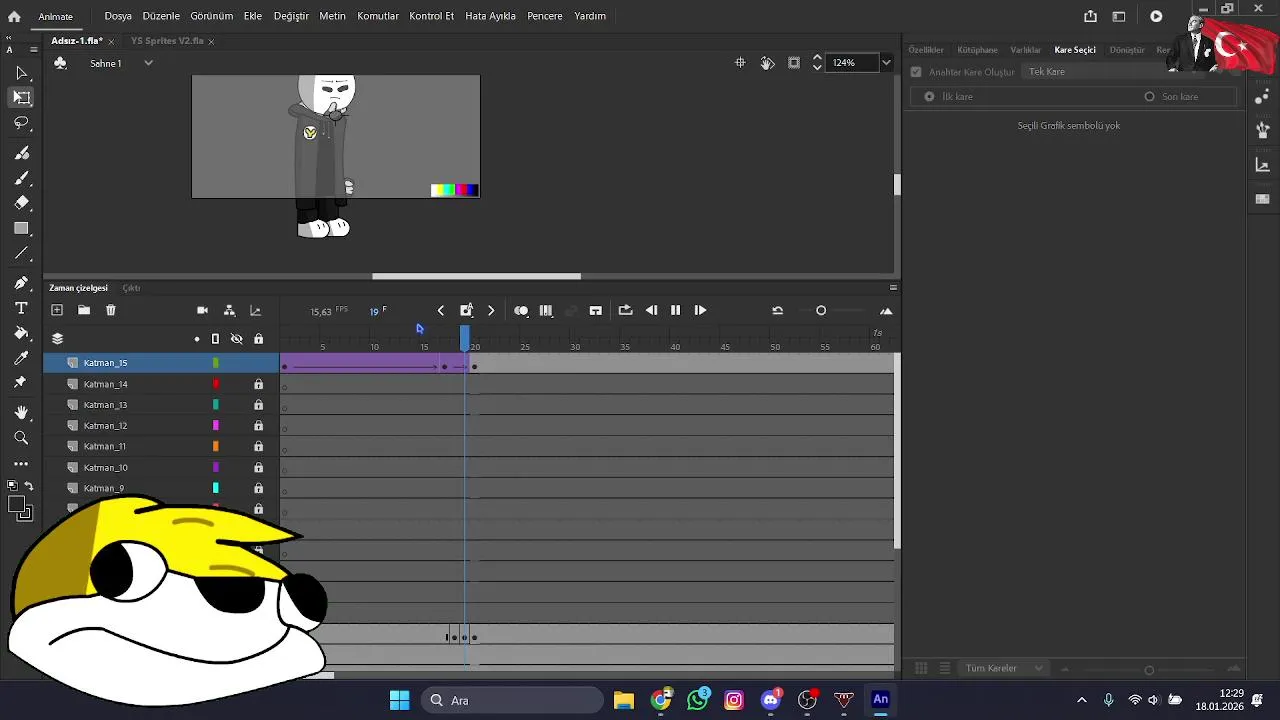Open the Düzenle menu

161,16
